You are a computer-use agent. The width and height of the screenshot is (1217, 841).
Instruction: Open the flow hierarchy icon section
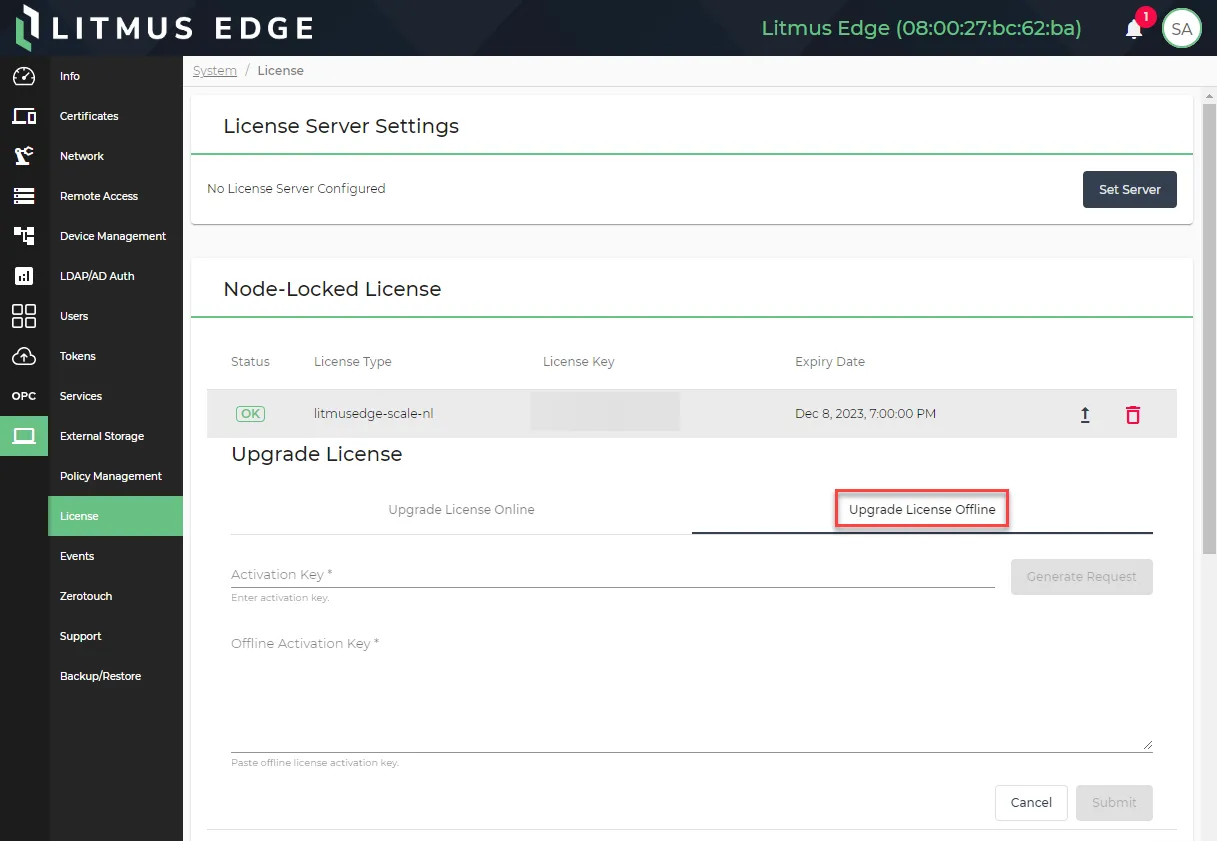[x=24, y=236]
